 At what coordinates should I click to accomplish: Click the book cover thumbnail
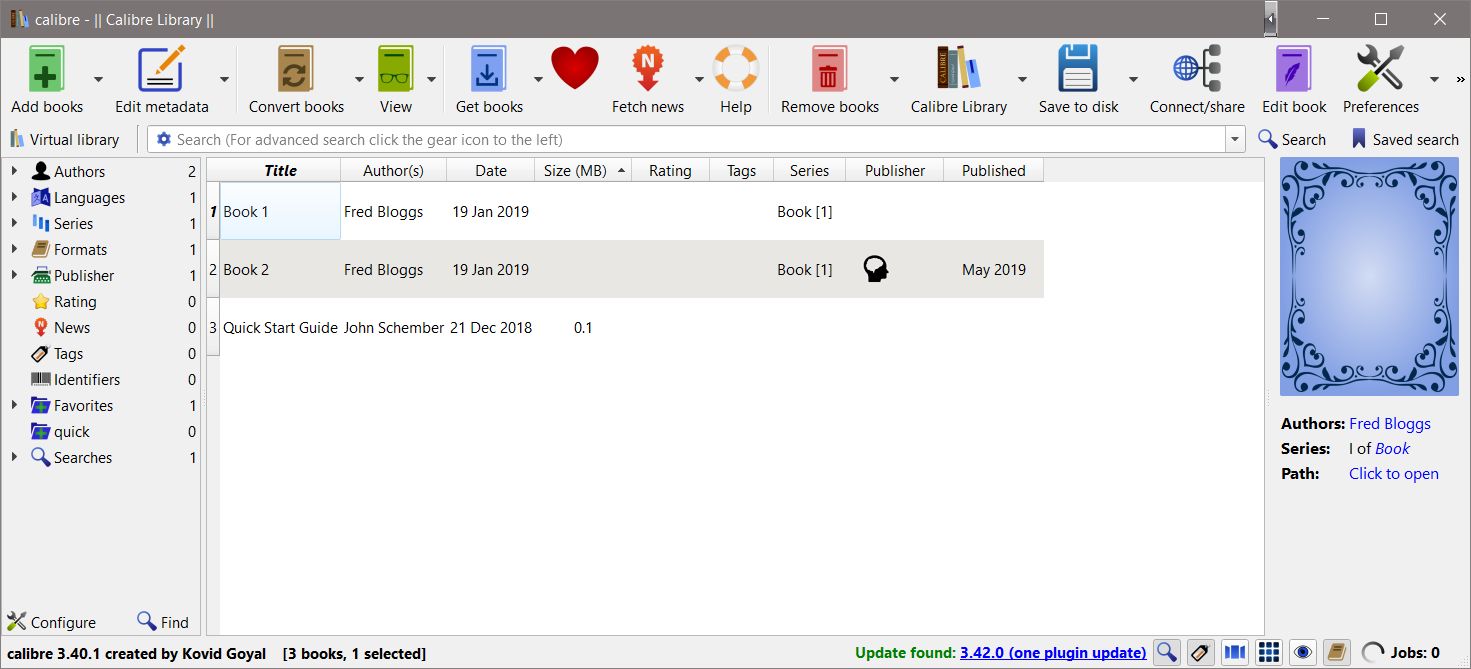1369,278
